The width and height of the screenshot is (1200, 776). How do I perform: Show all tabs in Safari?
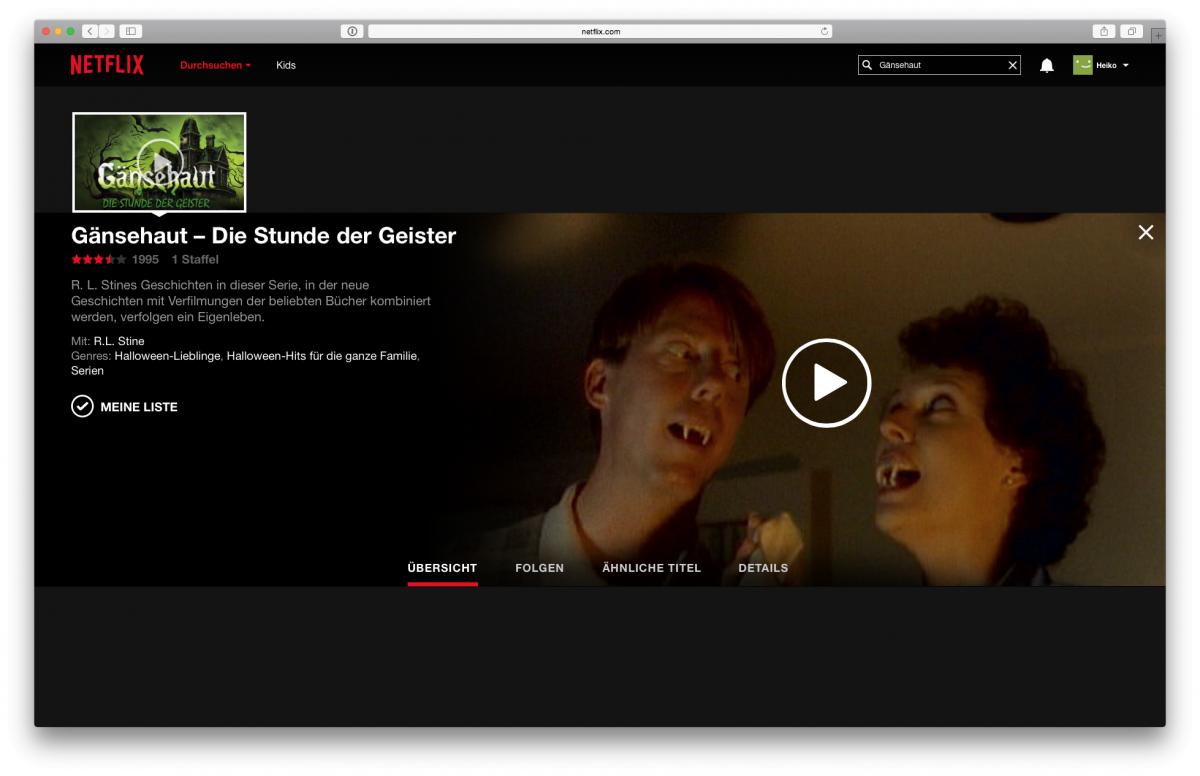click(x=1132, y=31)
